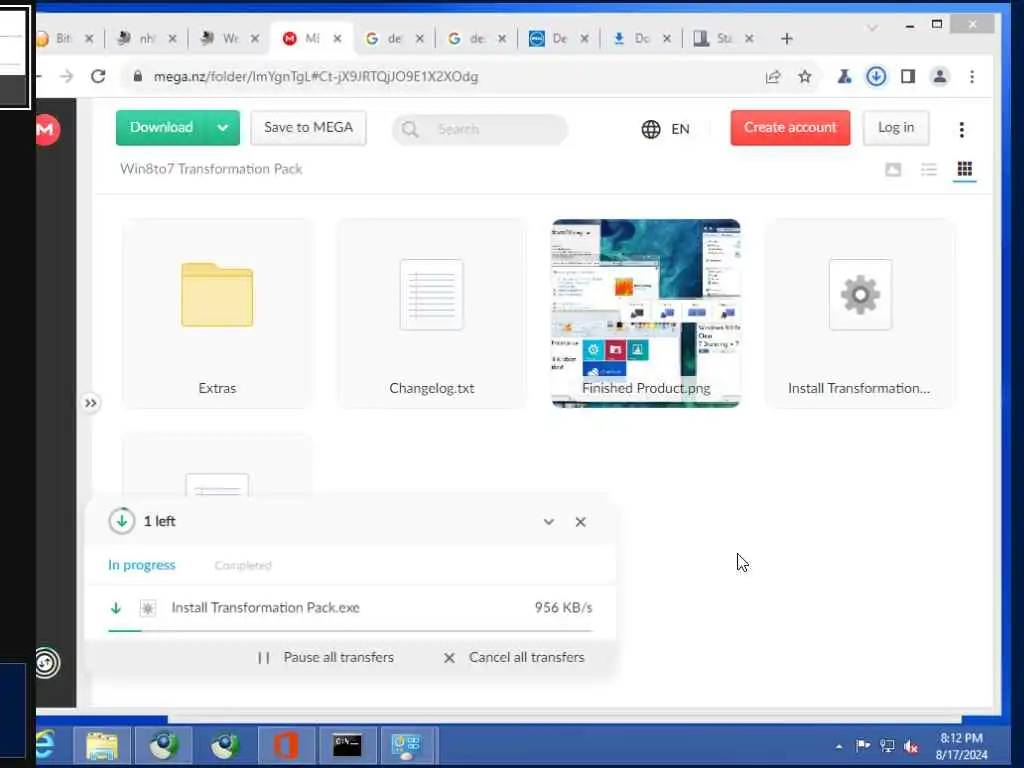The image size is (1024, 768).
Task: Switch to the Bit browser tab
Action: click(x=63, y=39)
